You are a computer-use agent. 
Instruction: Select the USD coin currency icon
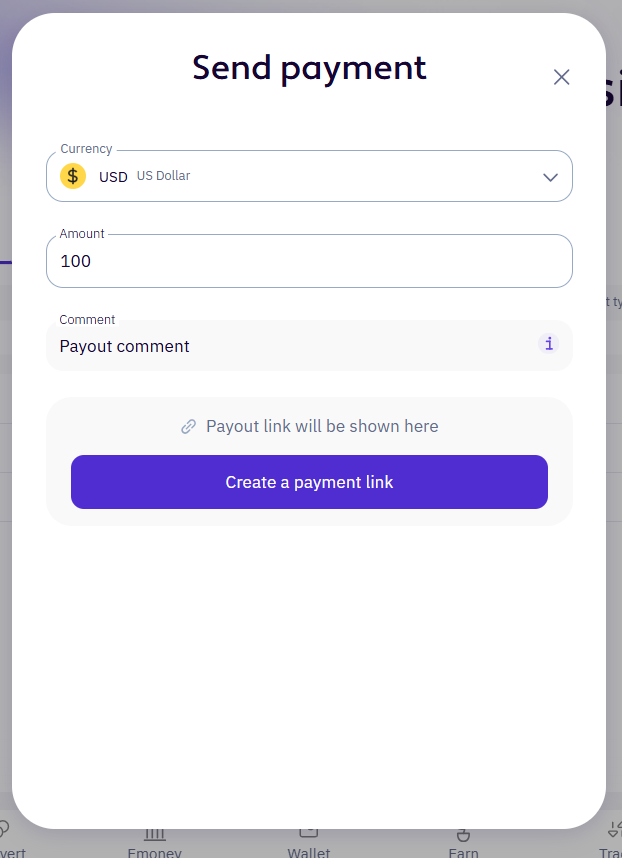pos(72,176)
